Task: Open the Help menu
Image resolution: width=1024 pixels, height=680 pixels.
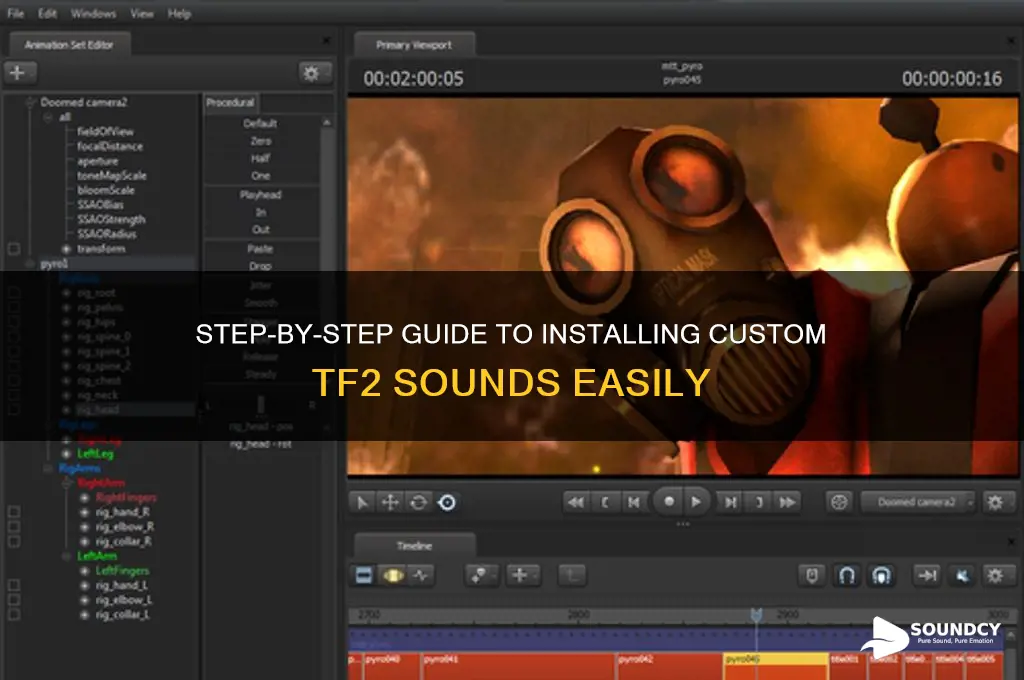Action: (x=179, y=13)
